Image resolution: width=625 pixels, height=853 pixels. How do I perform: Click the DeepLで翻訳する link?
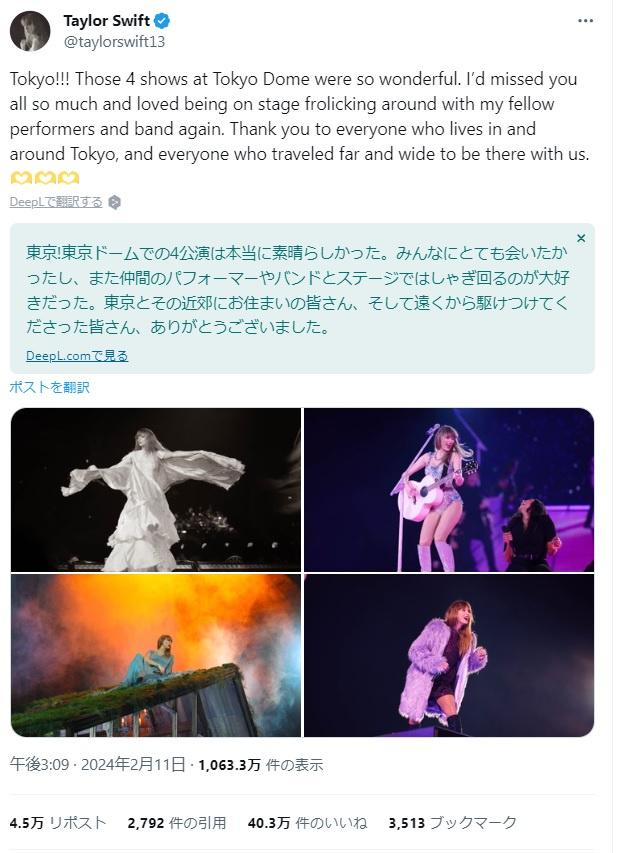pos(56,202)
